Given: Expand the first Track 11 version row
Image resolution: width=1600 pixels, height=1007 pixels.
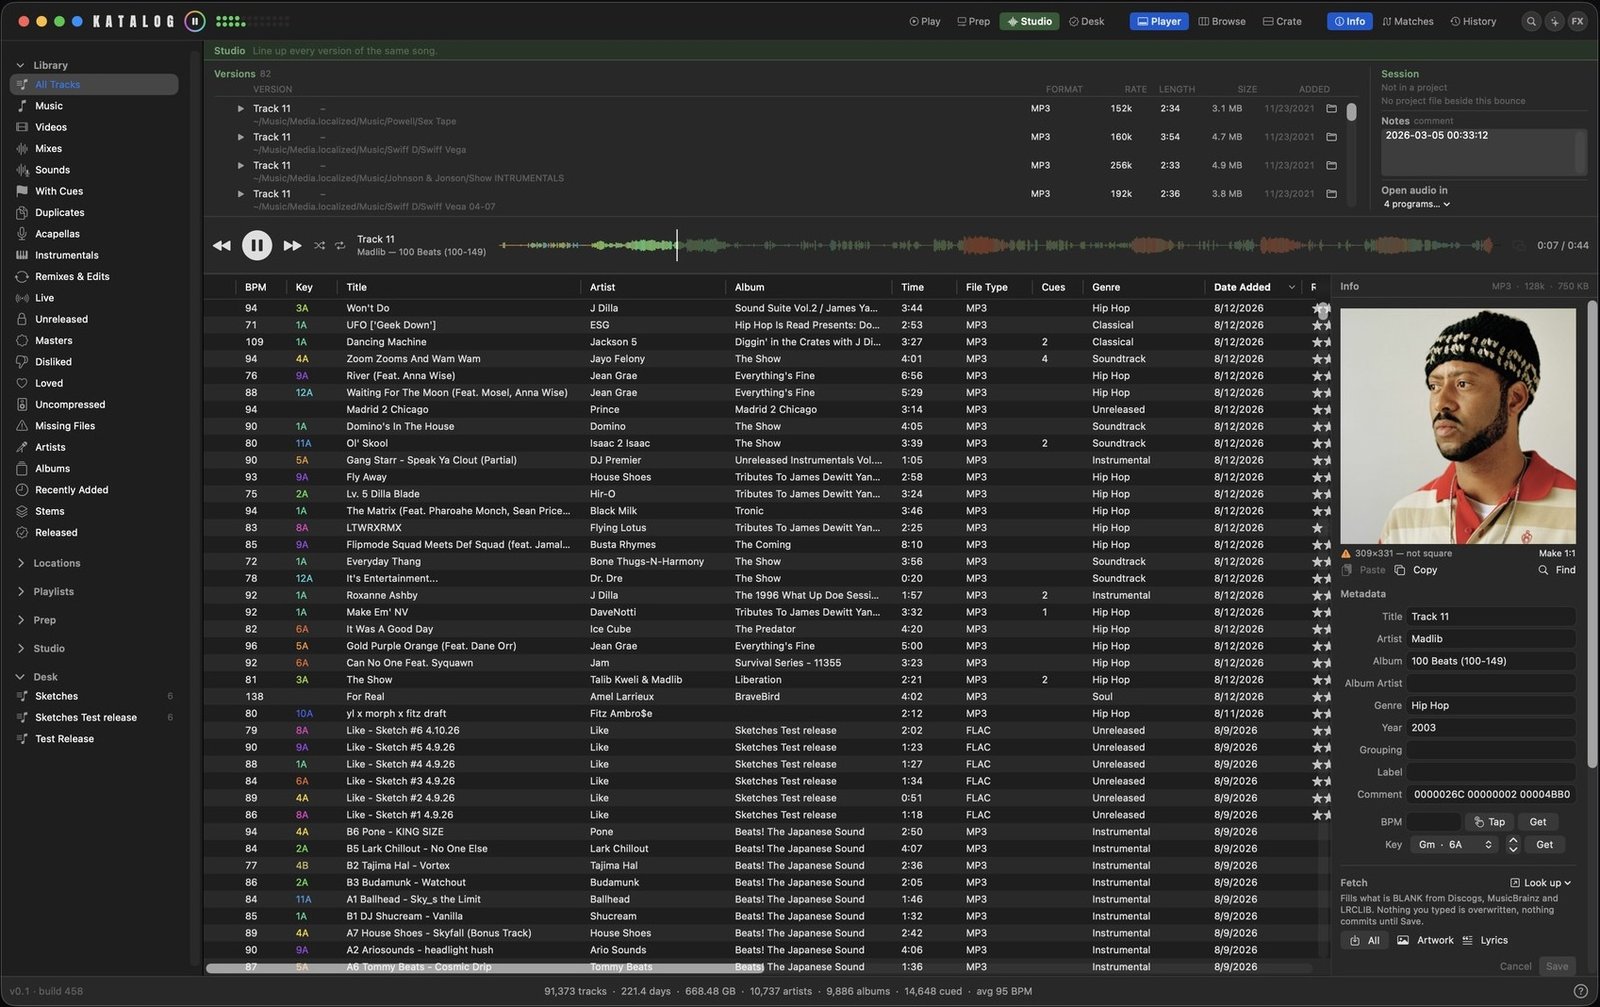Looking at the screenshot, I should point(240,108).
